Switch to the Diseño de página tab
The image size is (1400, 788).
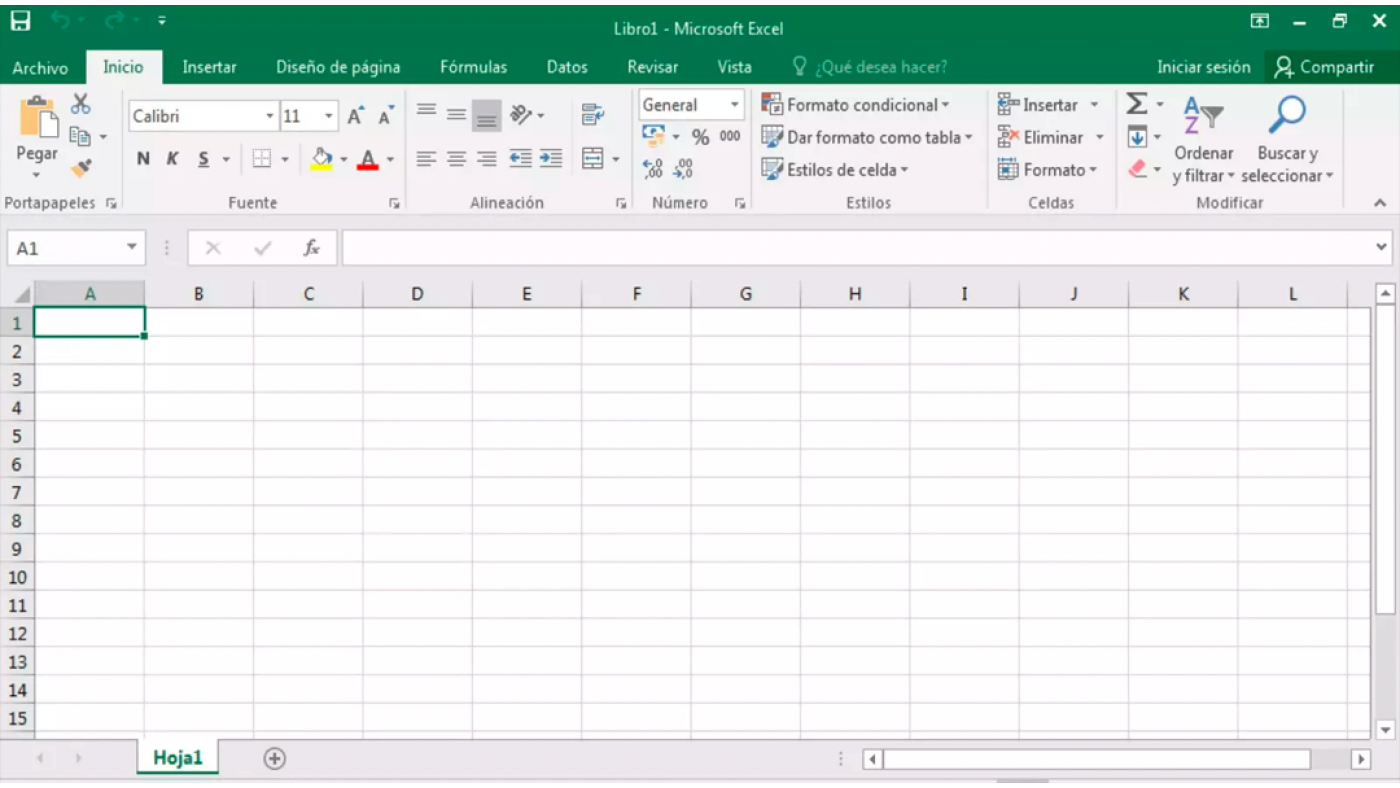coord(338,67)
